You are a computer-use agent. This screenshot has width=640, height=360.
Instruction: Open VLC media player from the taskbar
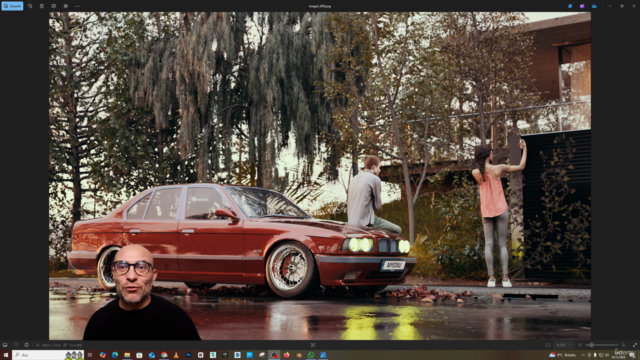(176, 355)
